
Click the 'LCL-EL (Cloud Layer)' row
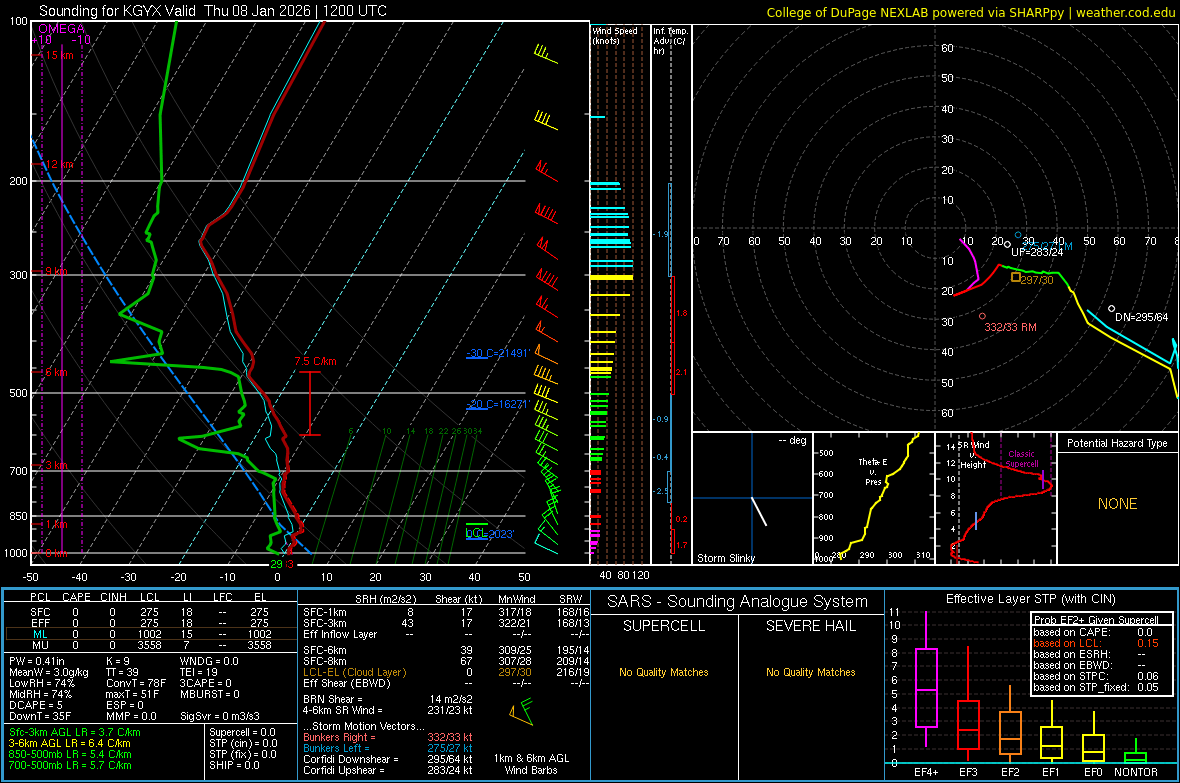pyautogui.click(x=446, y=672)
